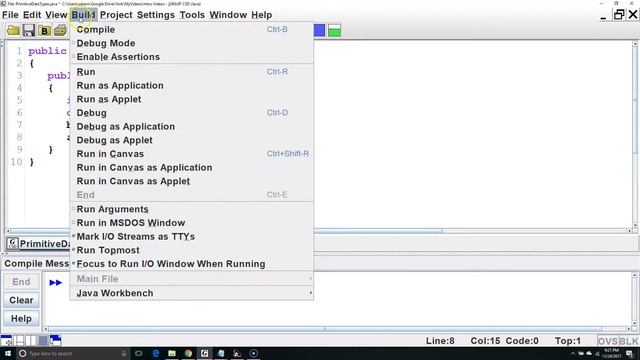The image size is (640, 360).
Task: Click the editor horizontal scrollbar
Action: coord(318,231)
